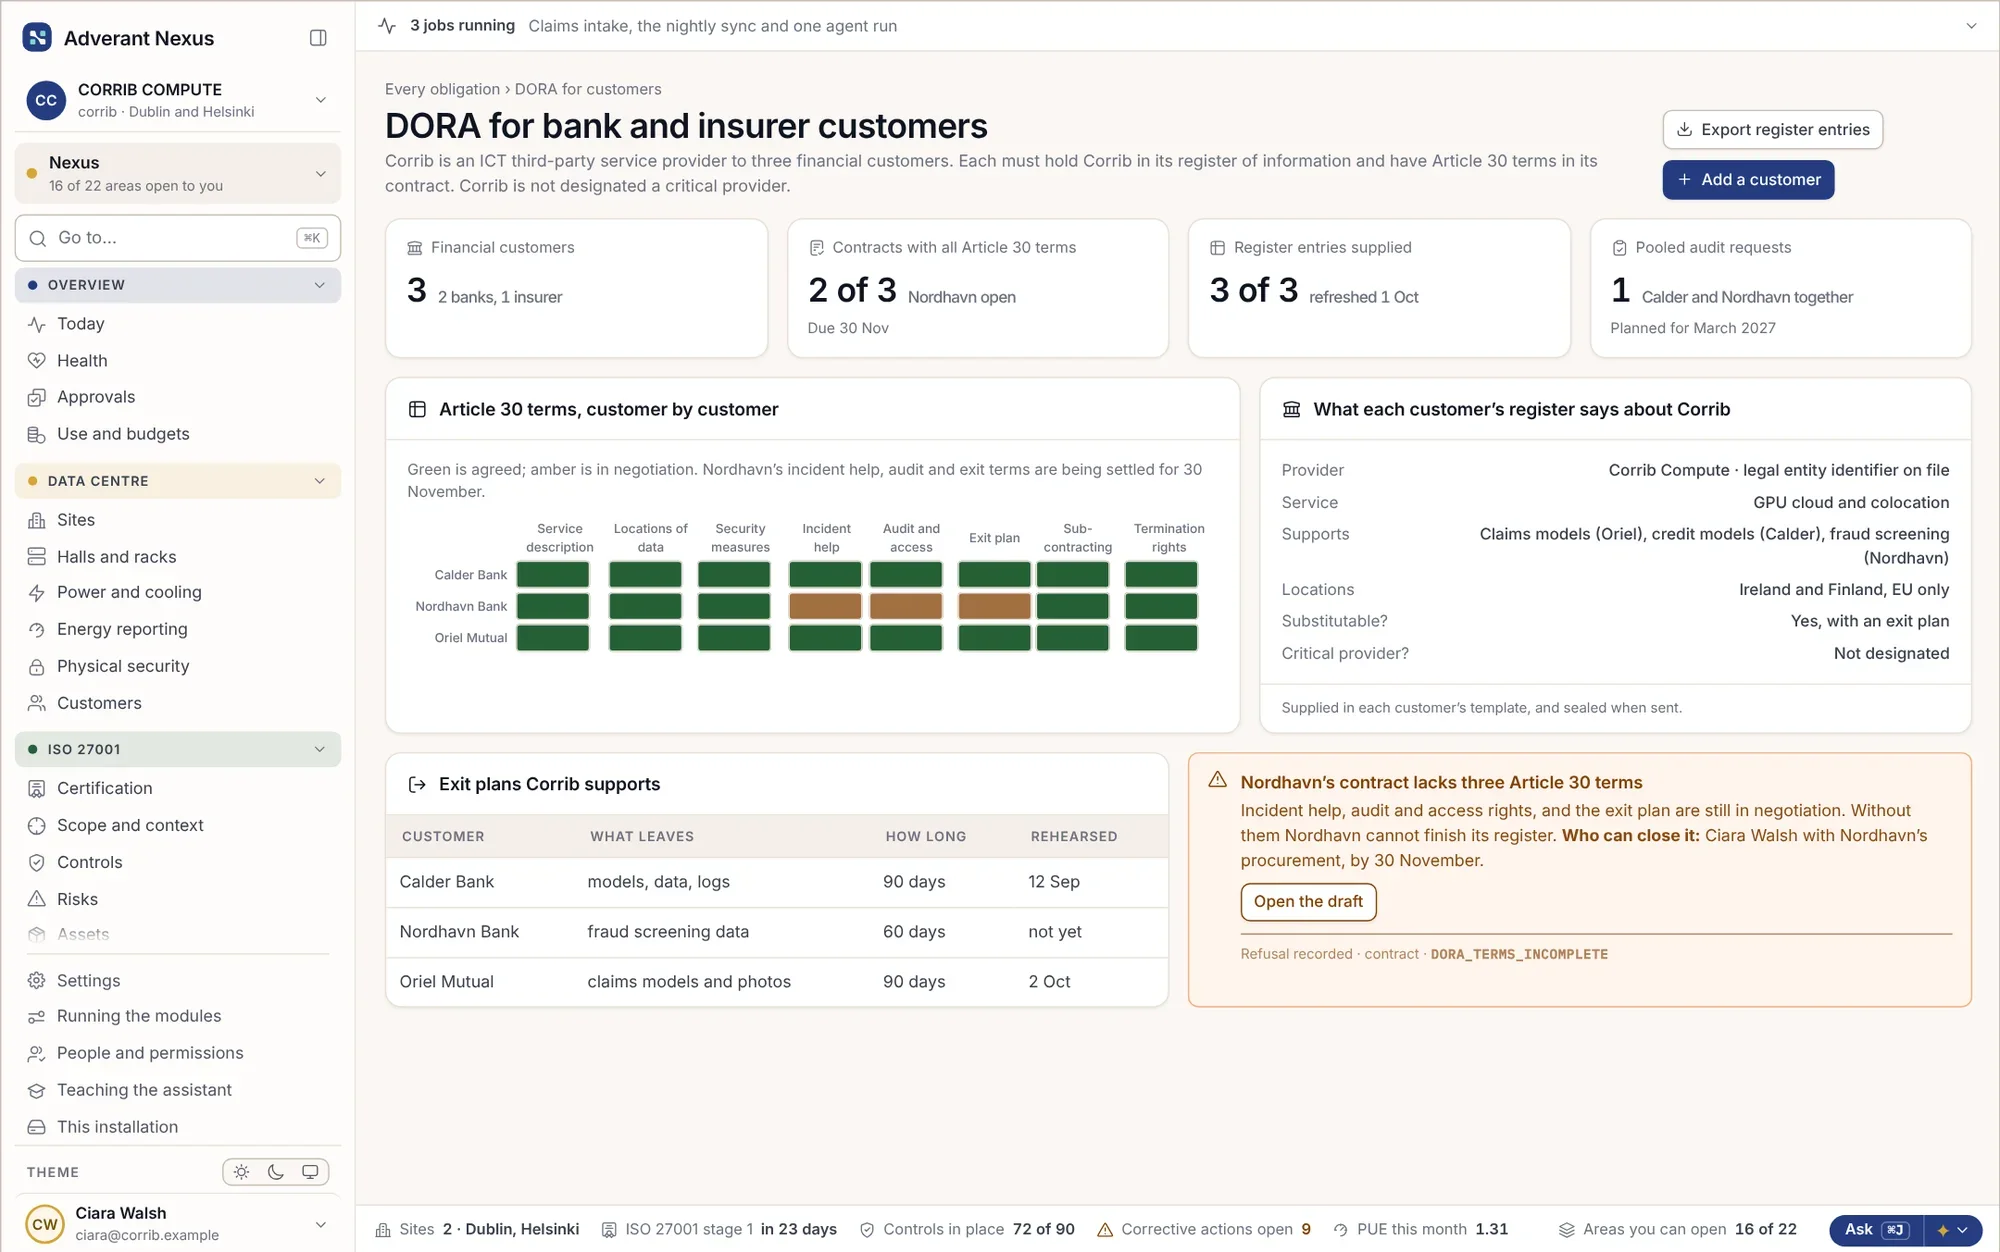Viewport: 2000px width, 1252px height.
Task: Collapse the Overview section
Action: point(178,285)
